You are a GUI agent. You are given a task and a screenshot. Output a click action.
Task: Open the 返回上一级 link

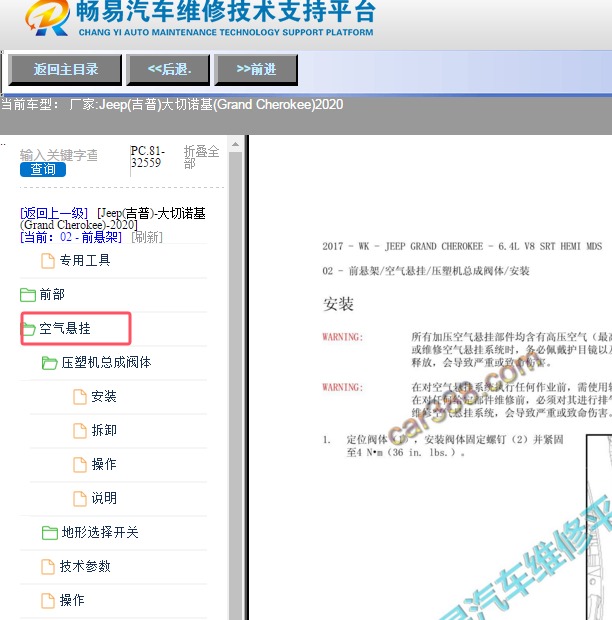(54, 214)
